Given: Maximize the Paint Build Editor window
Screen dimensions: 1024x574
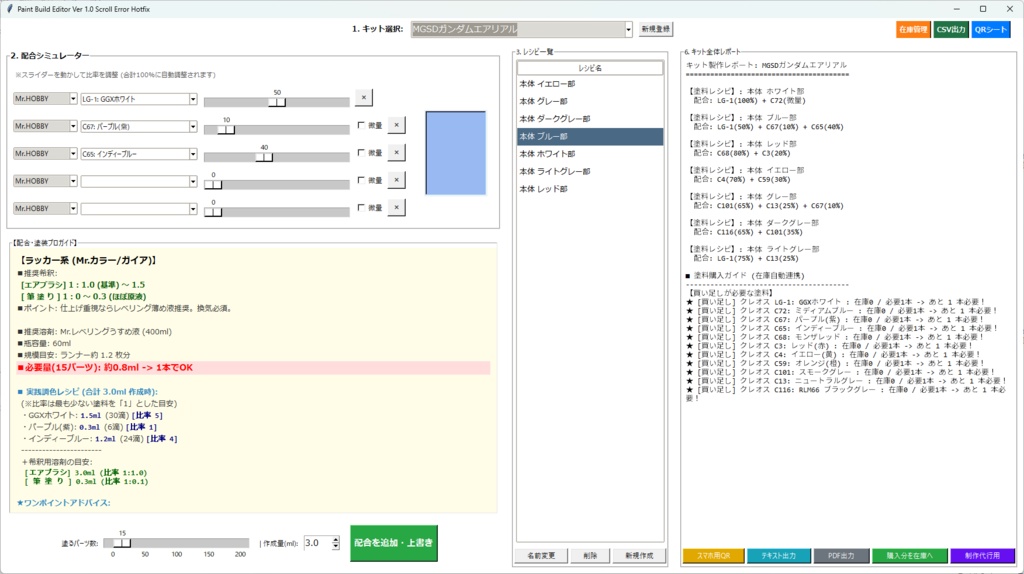Looking at the screenshot, I should [x=983, y=9].
